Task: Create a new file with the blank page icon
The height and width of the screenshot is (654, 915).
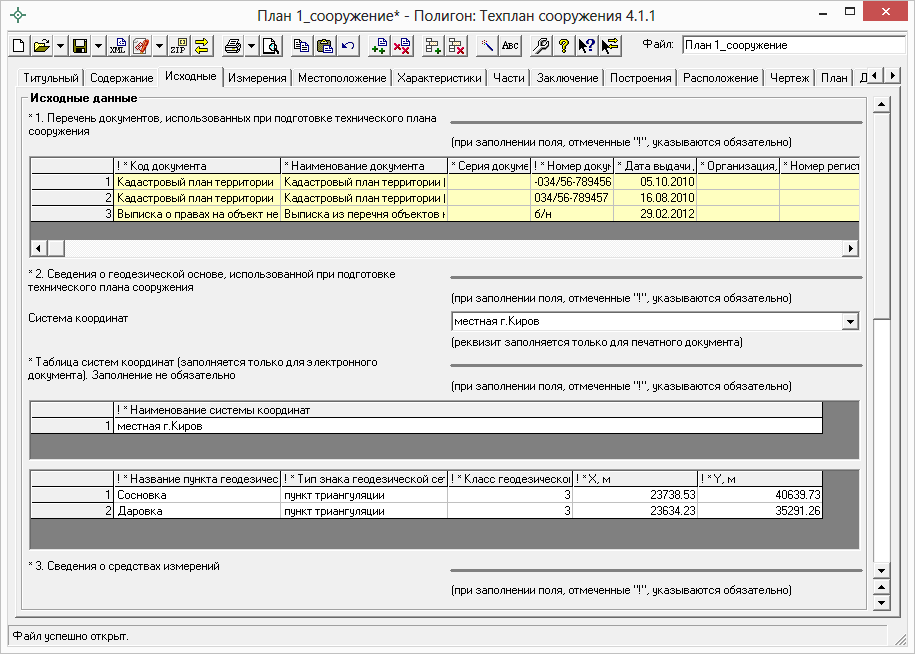Action: click(19, 46)
